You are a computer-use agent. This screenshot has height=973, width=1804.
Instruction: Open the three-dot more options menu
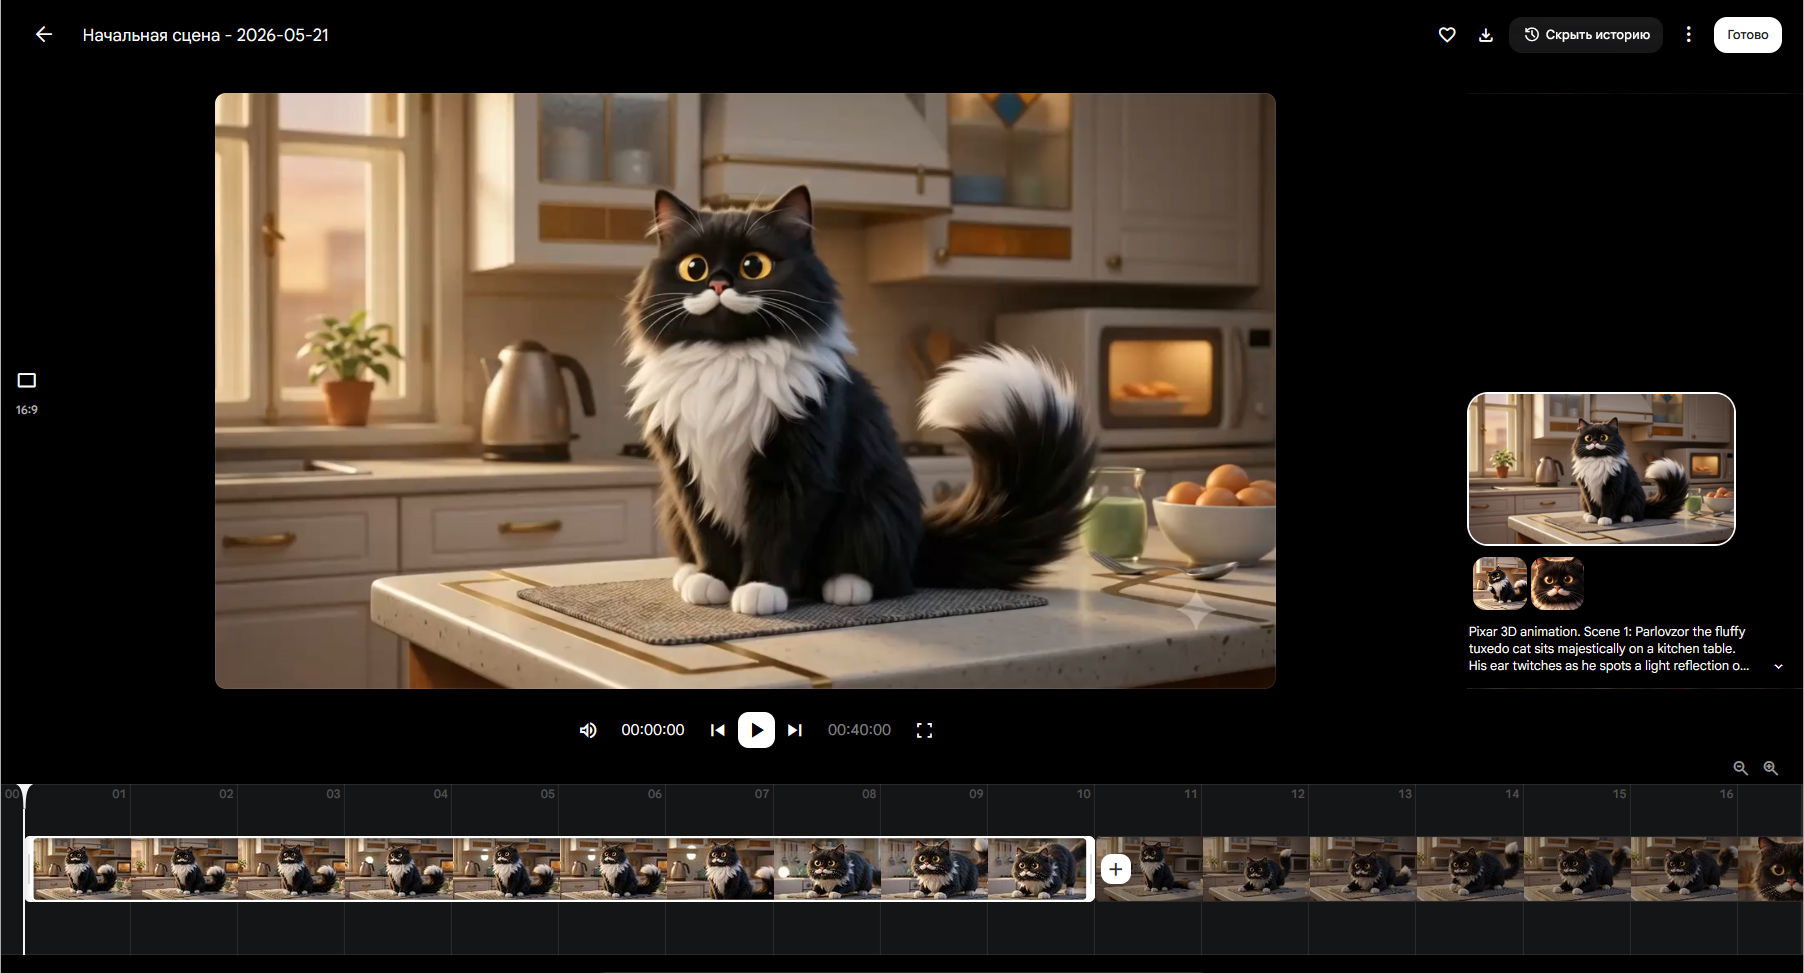[x=1688, y=34]
